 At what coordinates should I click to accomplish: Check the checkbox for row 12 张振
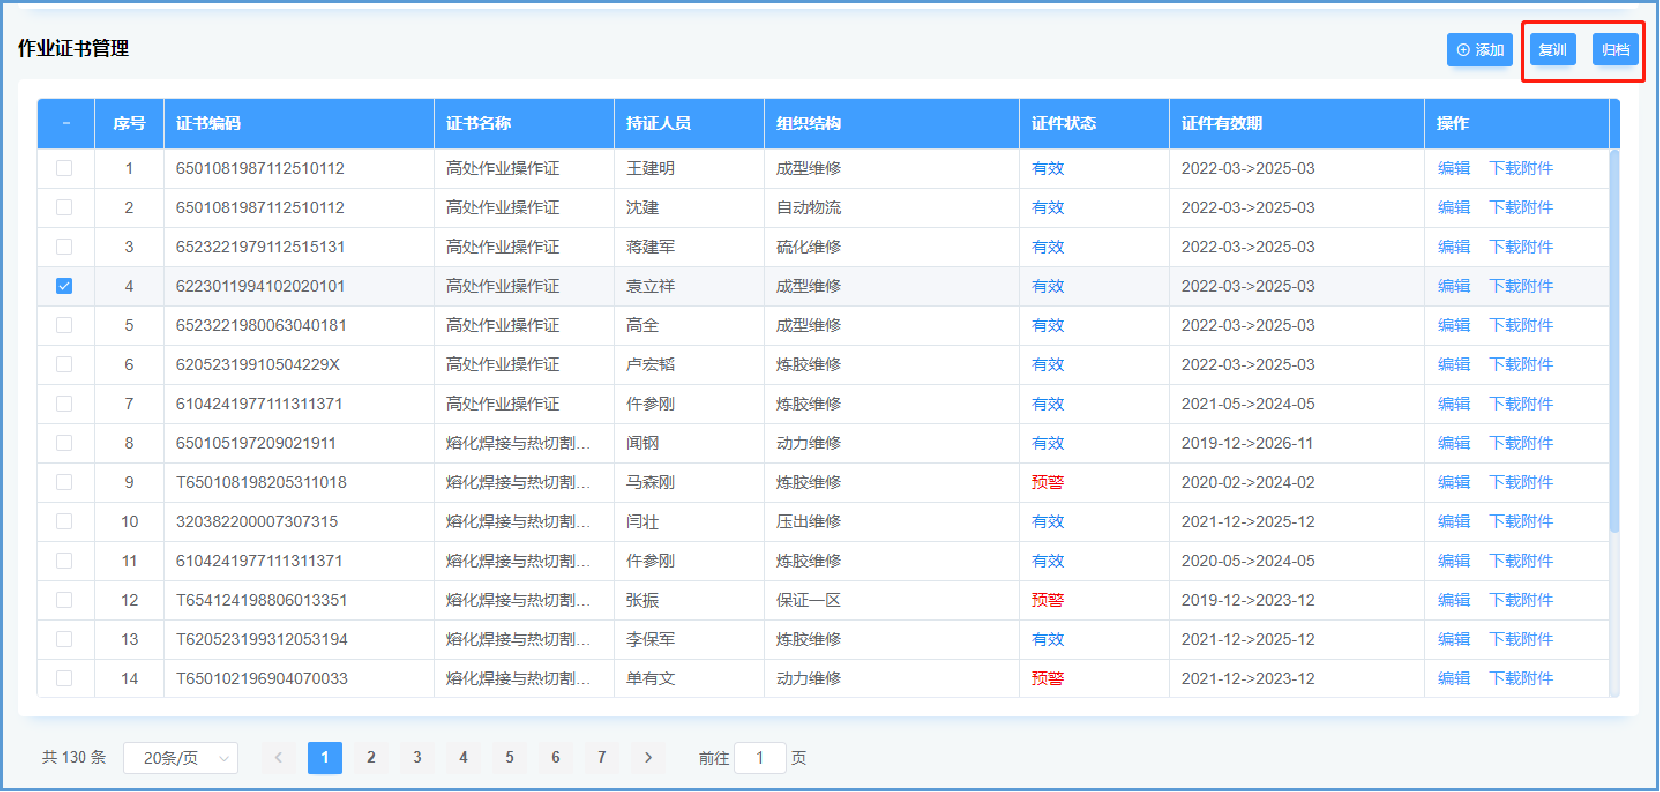click(x=64, y=600)
